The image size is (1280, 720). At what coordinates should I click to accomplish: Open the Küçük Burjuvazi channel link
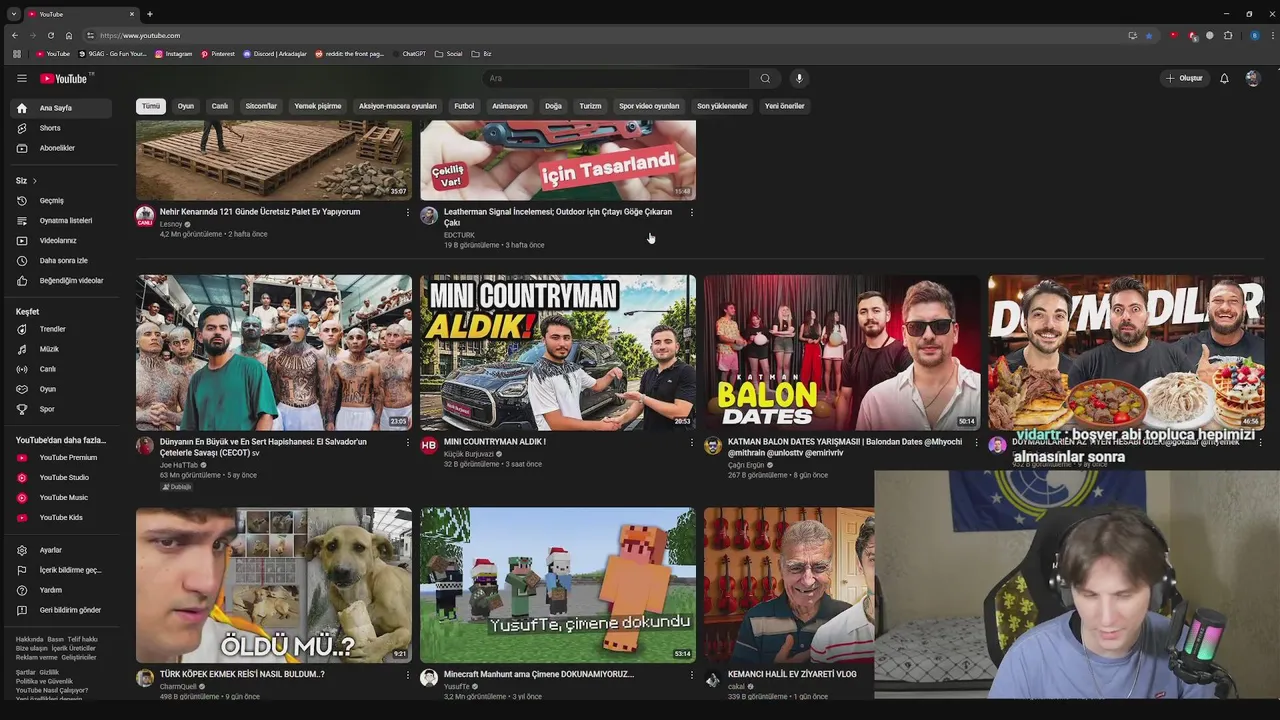tap(469, 453)
